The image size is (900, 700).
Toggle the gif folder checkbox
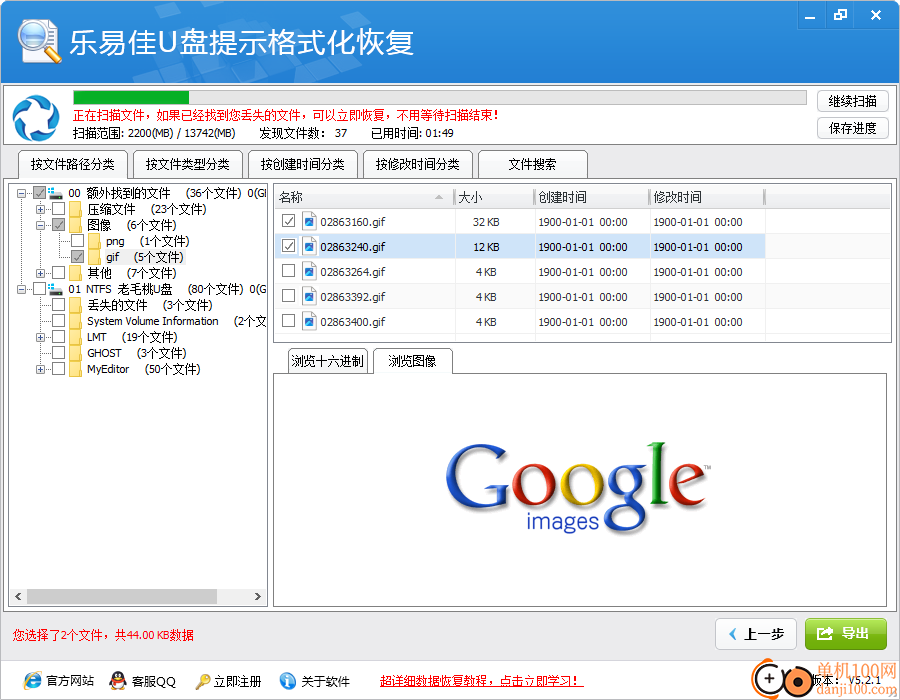(x=77, y=256)
